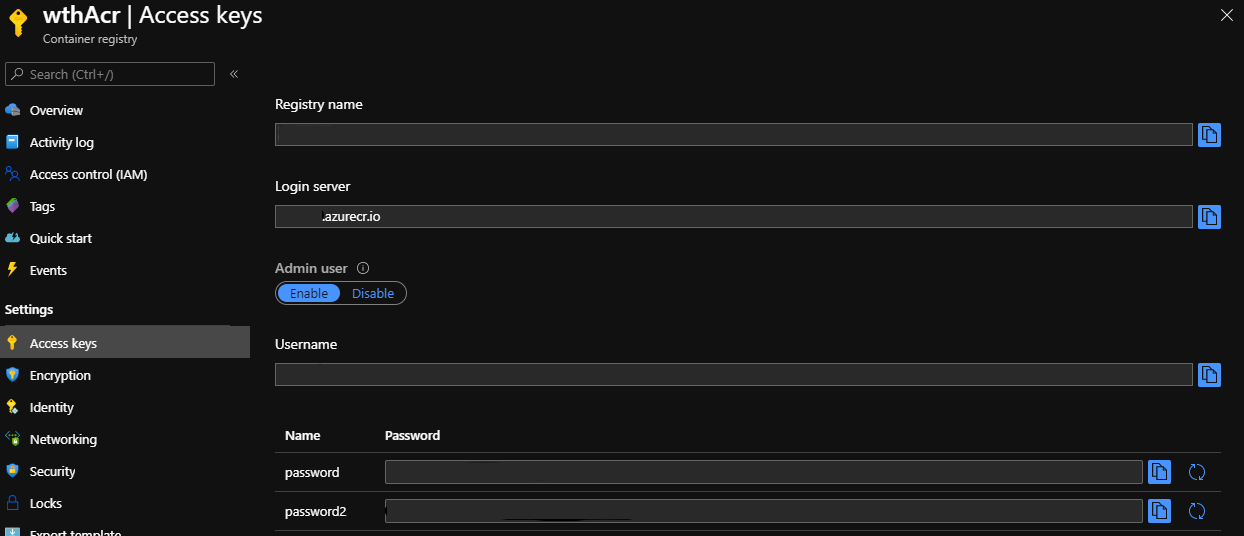The height and width of the screenshot is (536, 1244).
Task: Regenerate the first password
Action: click(x=1196, y=472)
